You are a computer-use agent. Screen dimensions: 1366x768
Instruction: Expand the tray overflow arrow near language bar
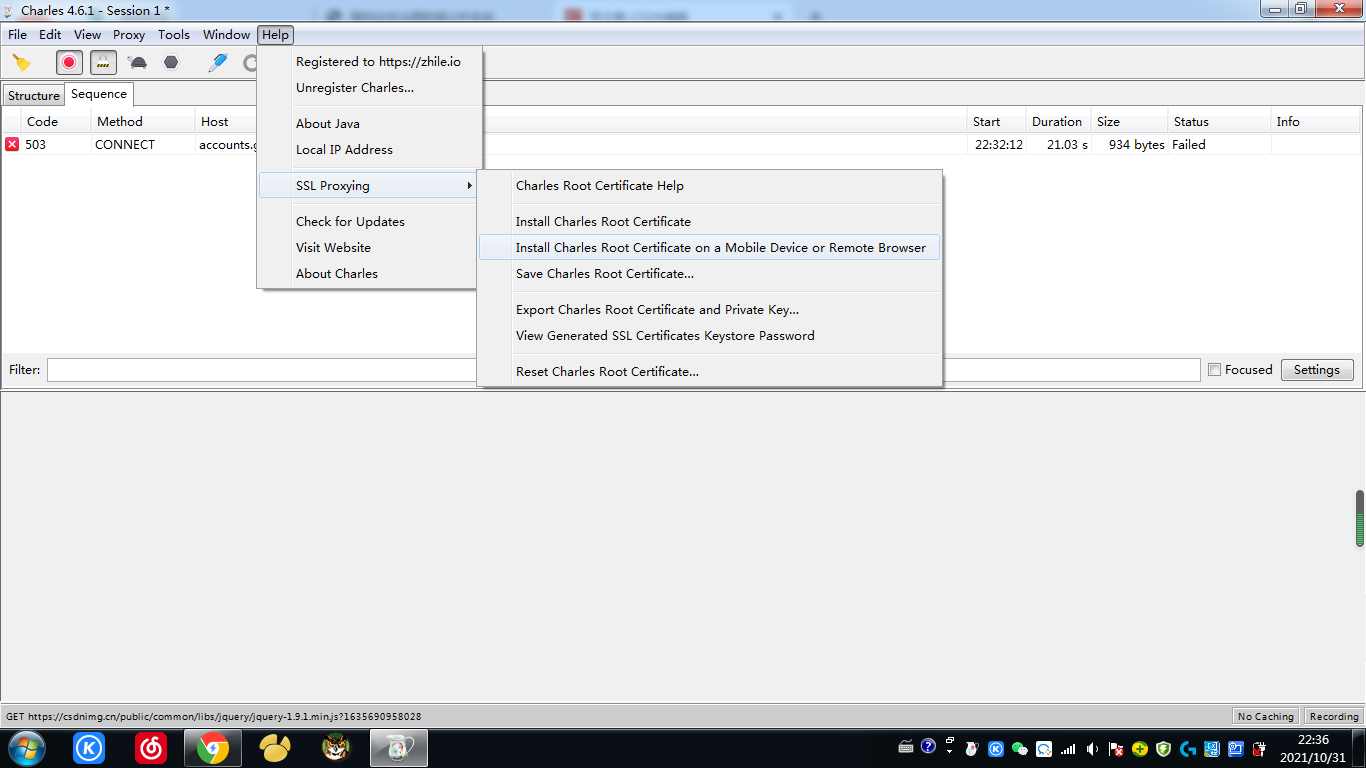coord(949,750)
